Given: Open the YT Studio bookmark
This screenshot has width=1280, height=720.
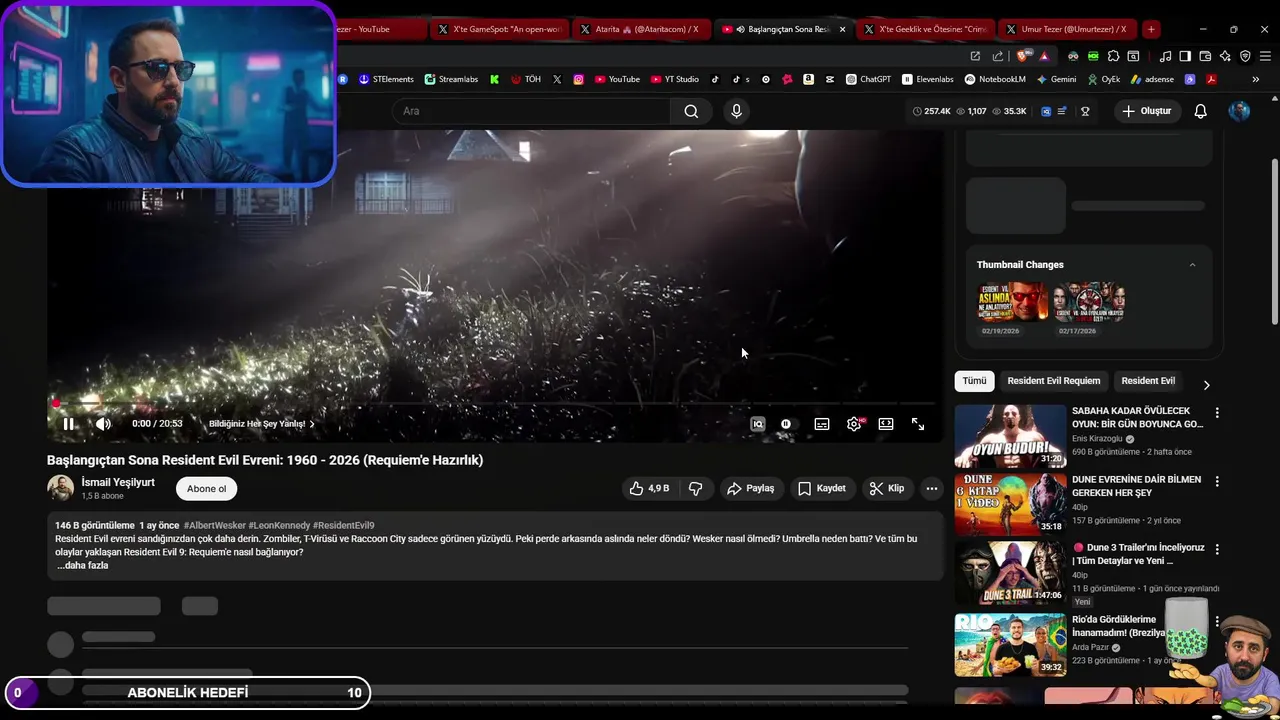Looking at the screenshot, I should click(675, 79).
